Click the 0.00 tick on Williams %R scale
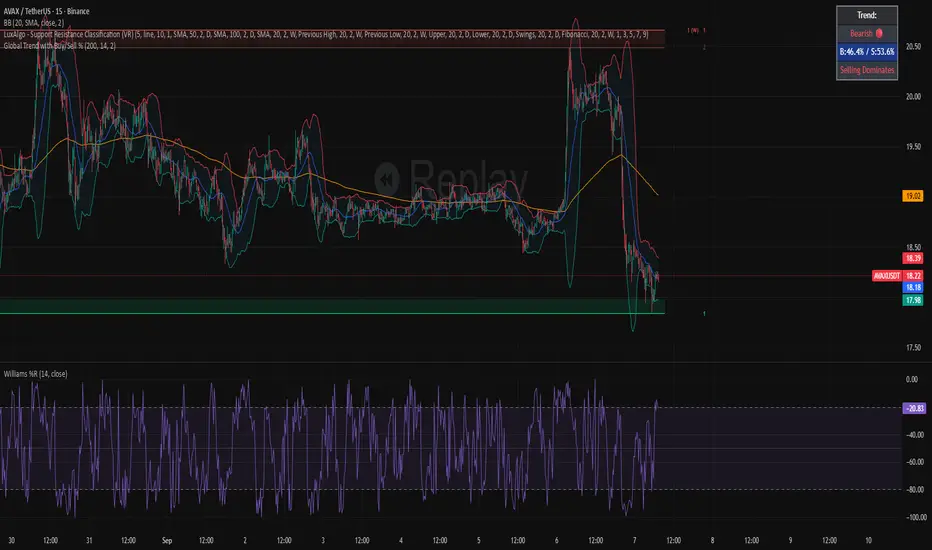The width and height of the screenshot is (932, 550). point(911,379)
